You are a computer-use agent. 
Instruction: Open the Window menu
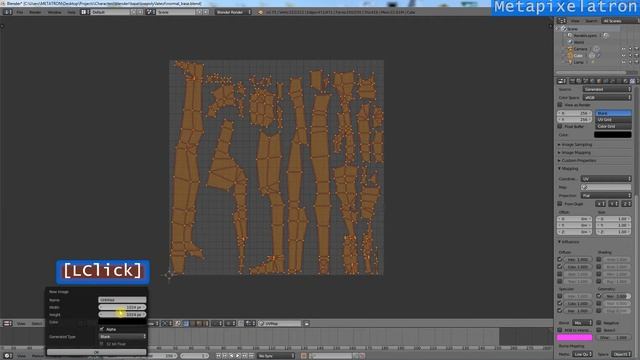click(54, 12)
